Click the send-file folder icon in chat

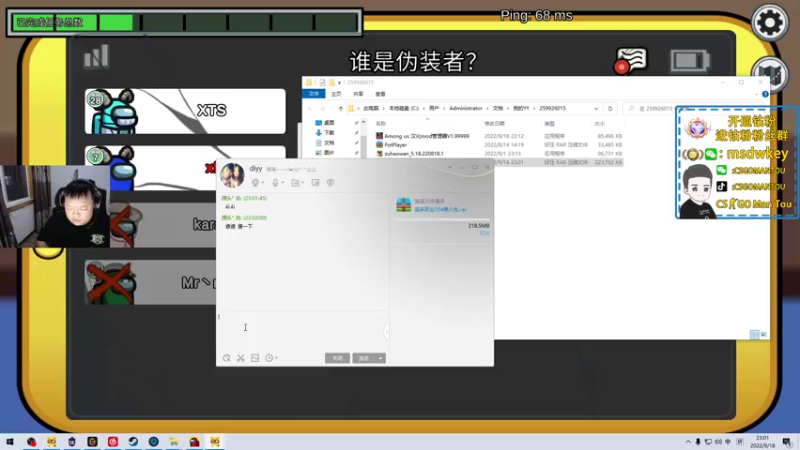[295, 183]
